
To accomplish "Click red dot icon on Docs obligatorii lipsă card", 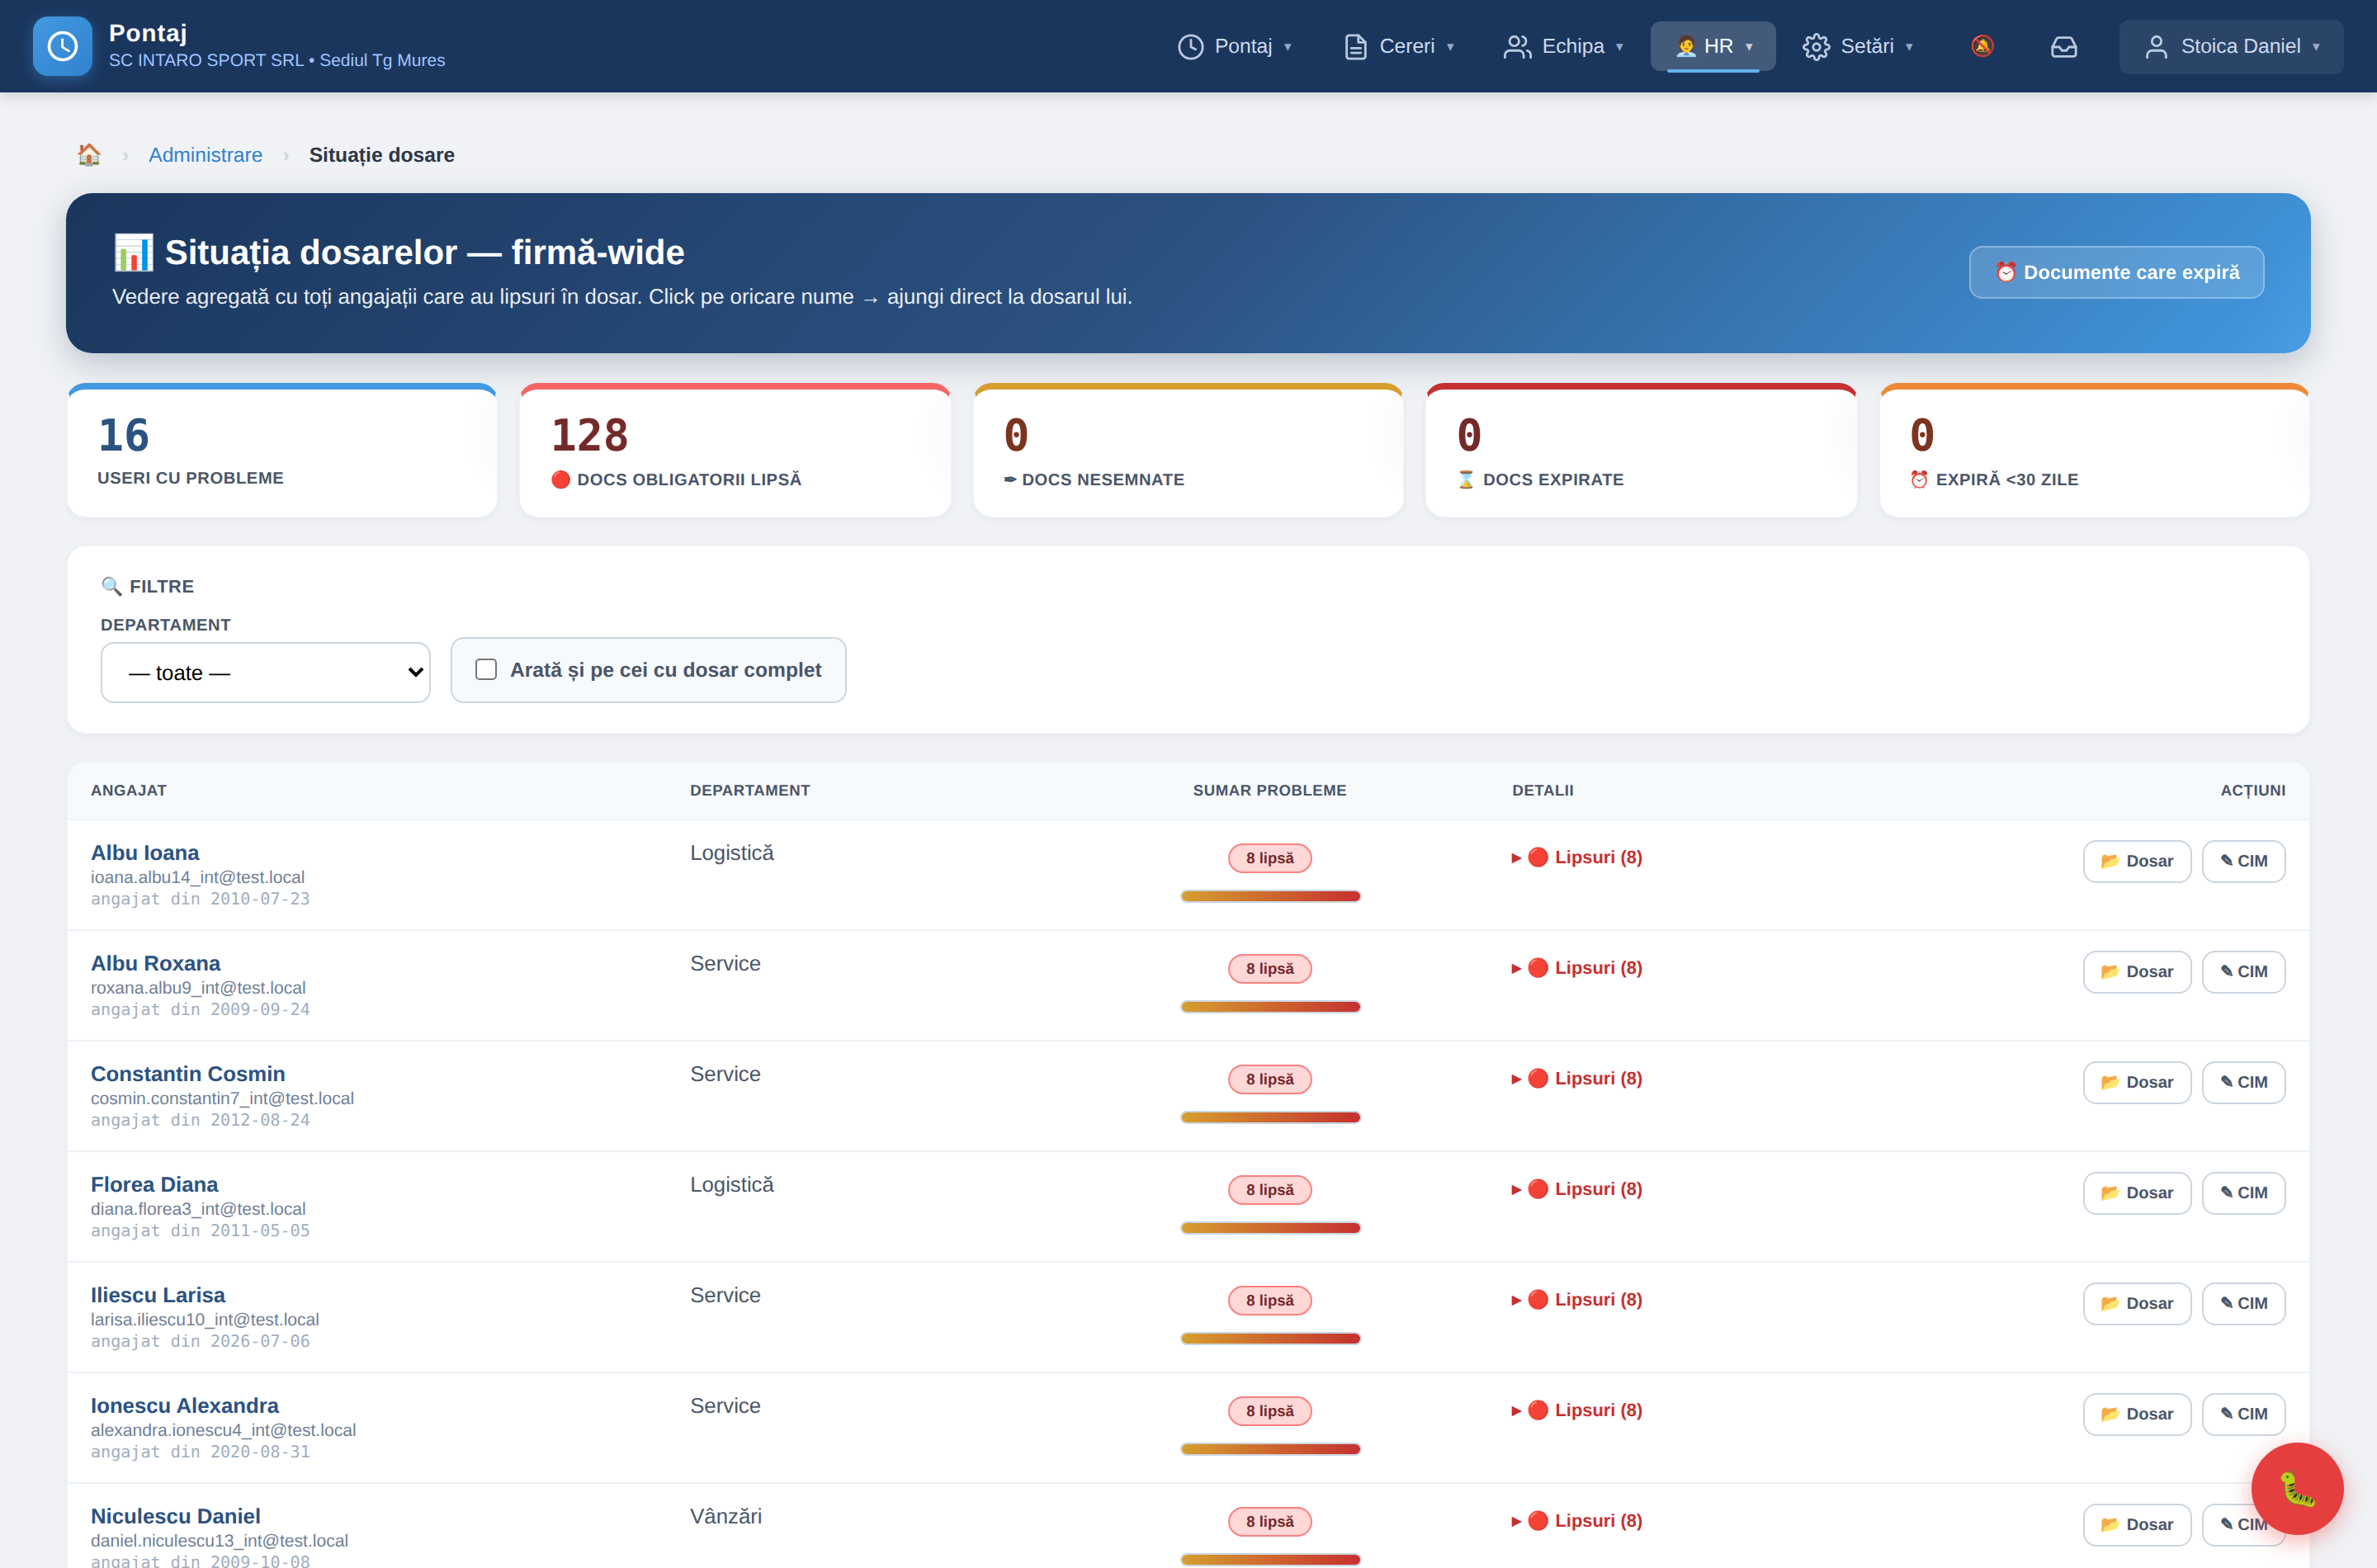I will [561, 479].
